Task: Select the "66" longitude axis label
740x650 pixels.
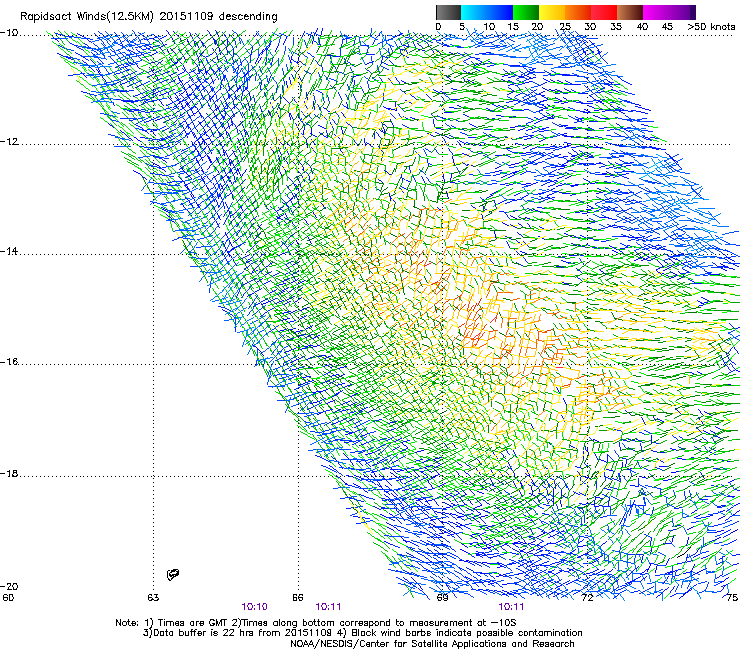Action: [x=298, y=598]
